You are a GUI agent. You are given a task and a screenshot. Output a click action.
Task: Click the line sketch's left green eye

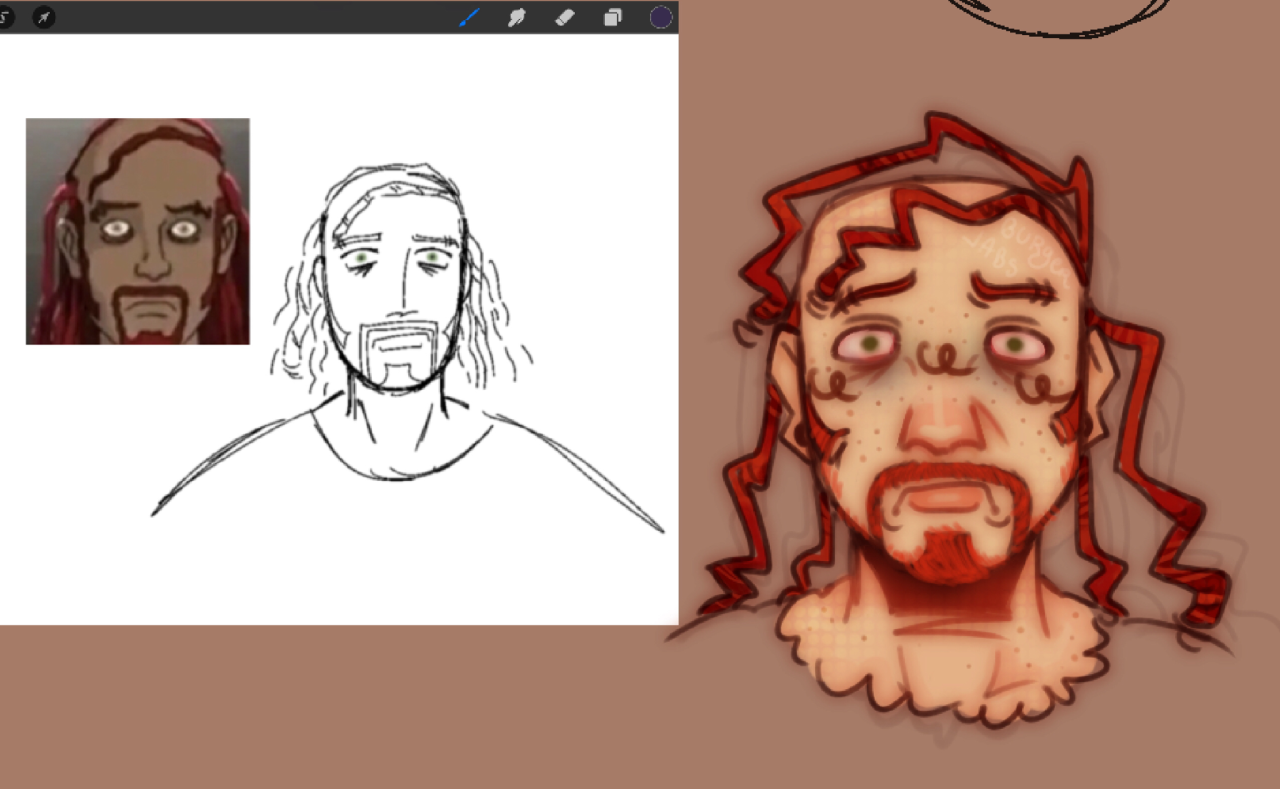(362, 258)
